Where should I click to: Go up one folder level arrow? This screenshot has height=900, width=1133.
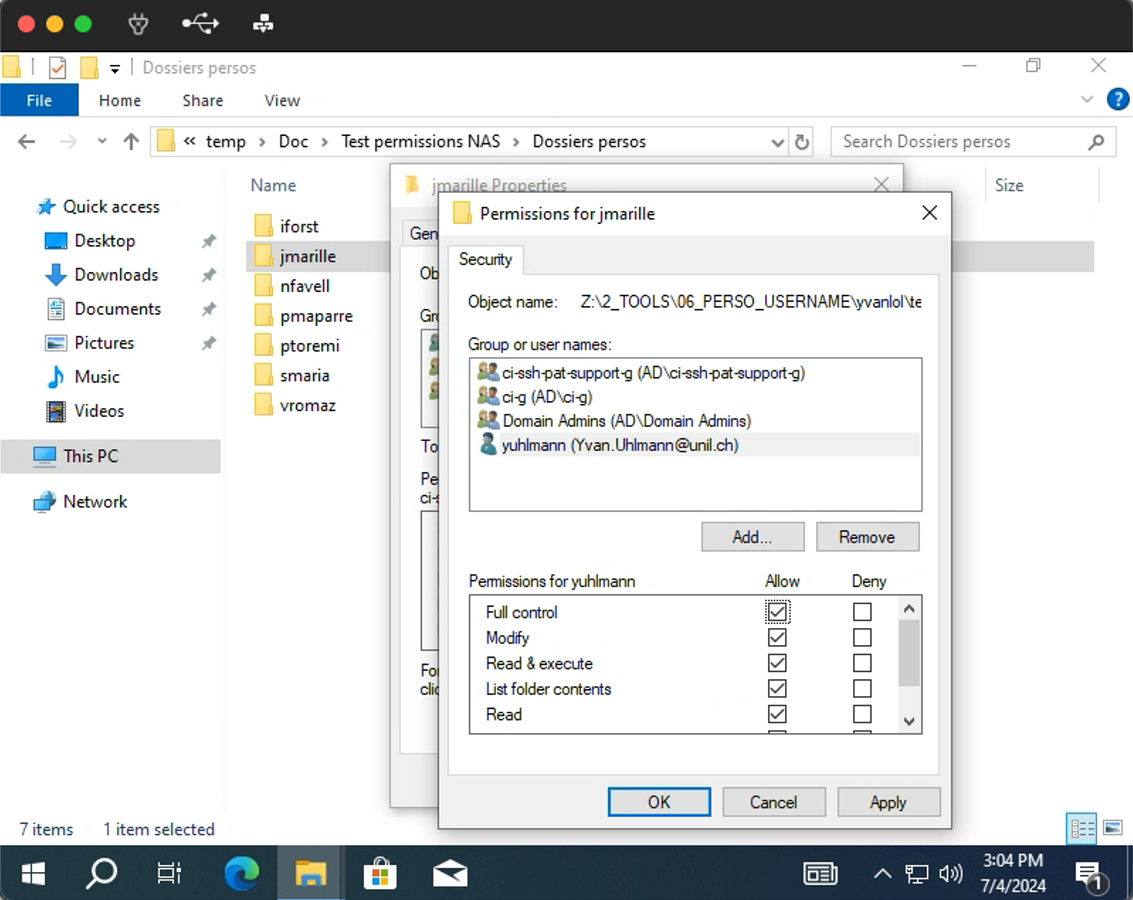(x=131, y=142)
